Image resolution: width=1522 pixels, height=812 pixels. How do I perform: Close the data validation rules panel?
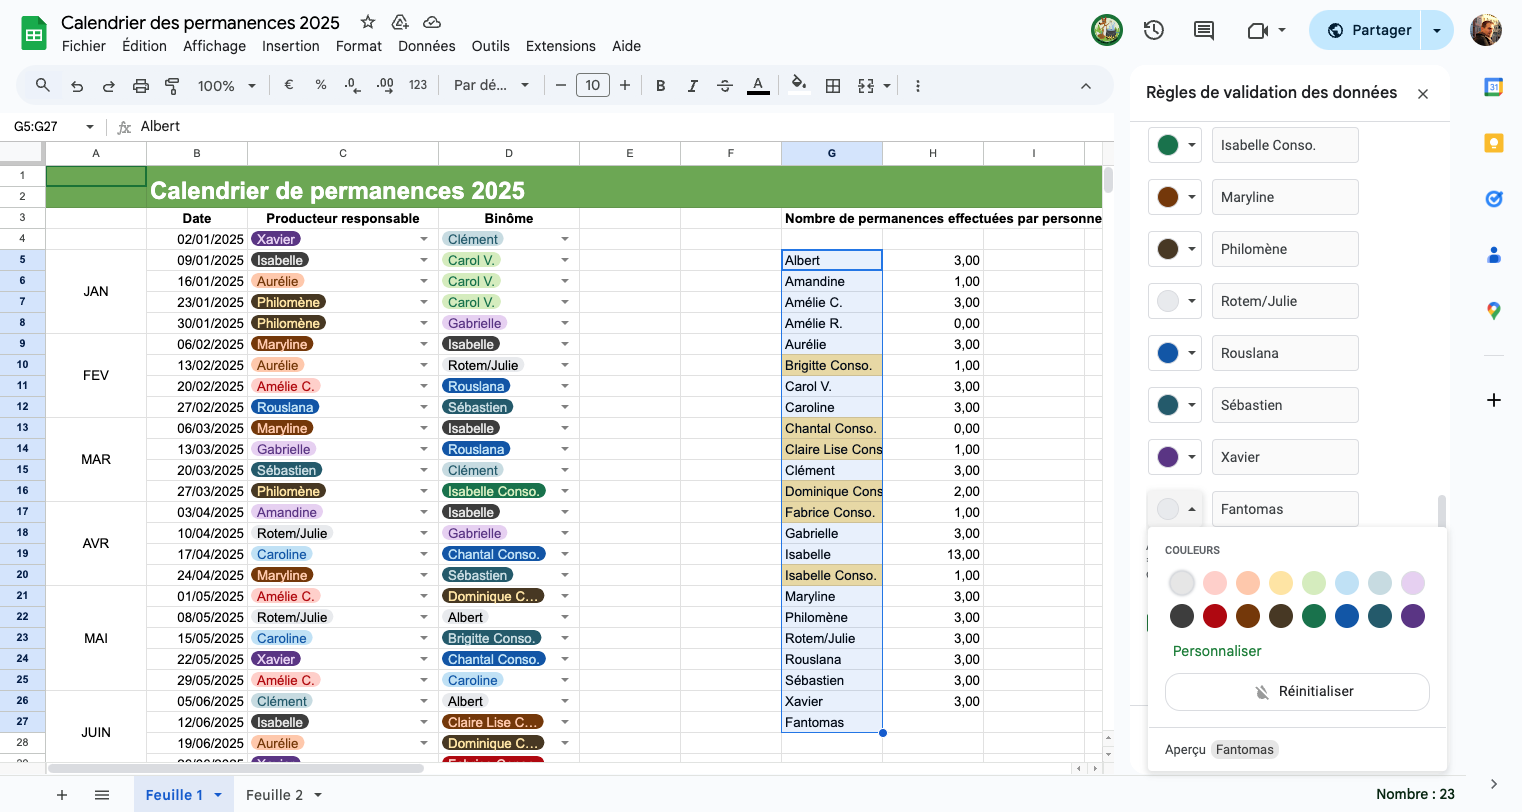(x=1423, y=94)
